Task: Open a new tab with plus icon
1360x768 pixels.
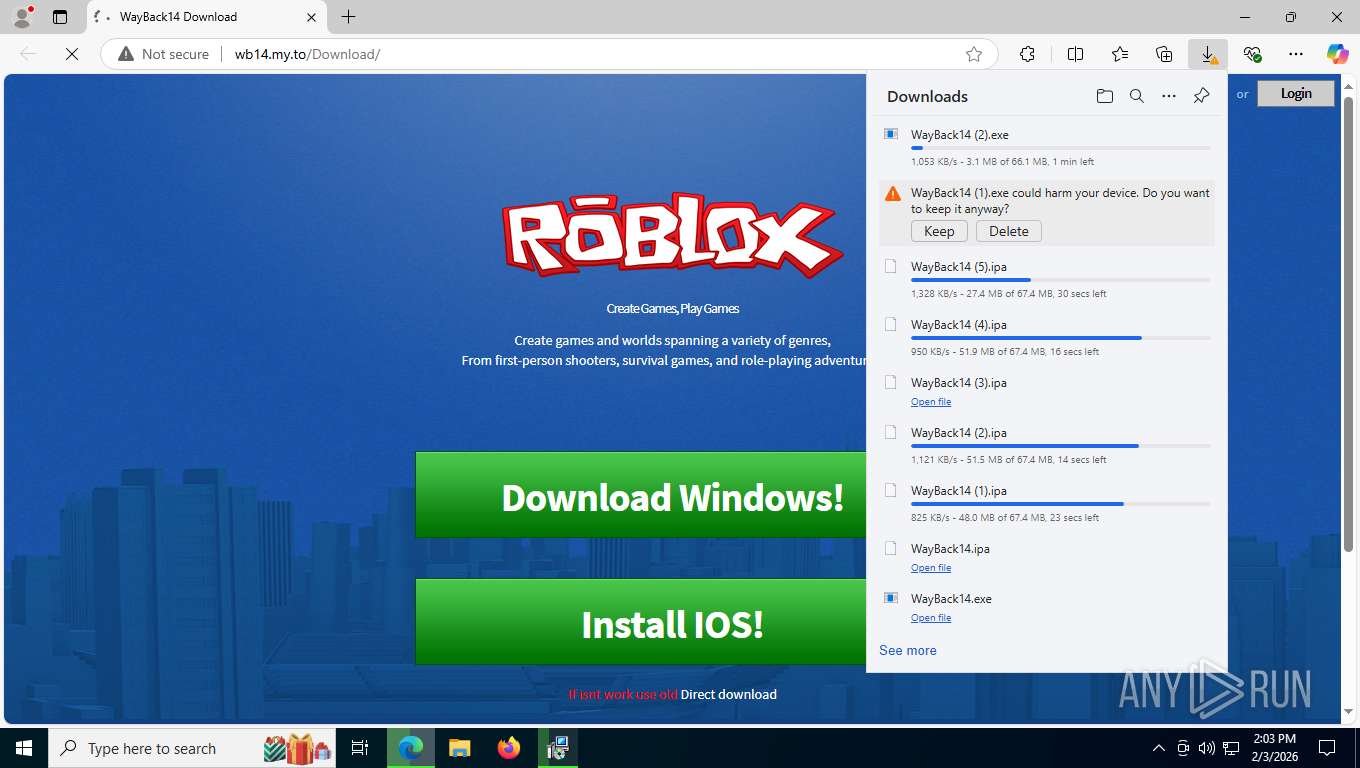Action: [x=348, y=17]
